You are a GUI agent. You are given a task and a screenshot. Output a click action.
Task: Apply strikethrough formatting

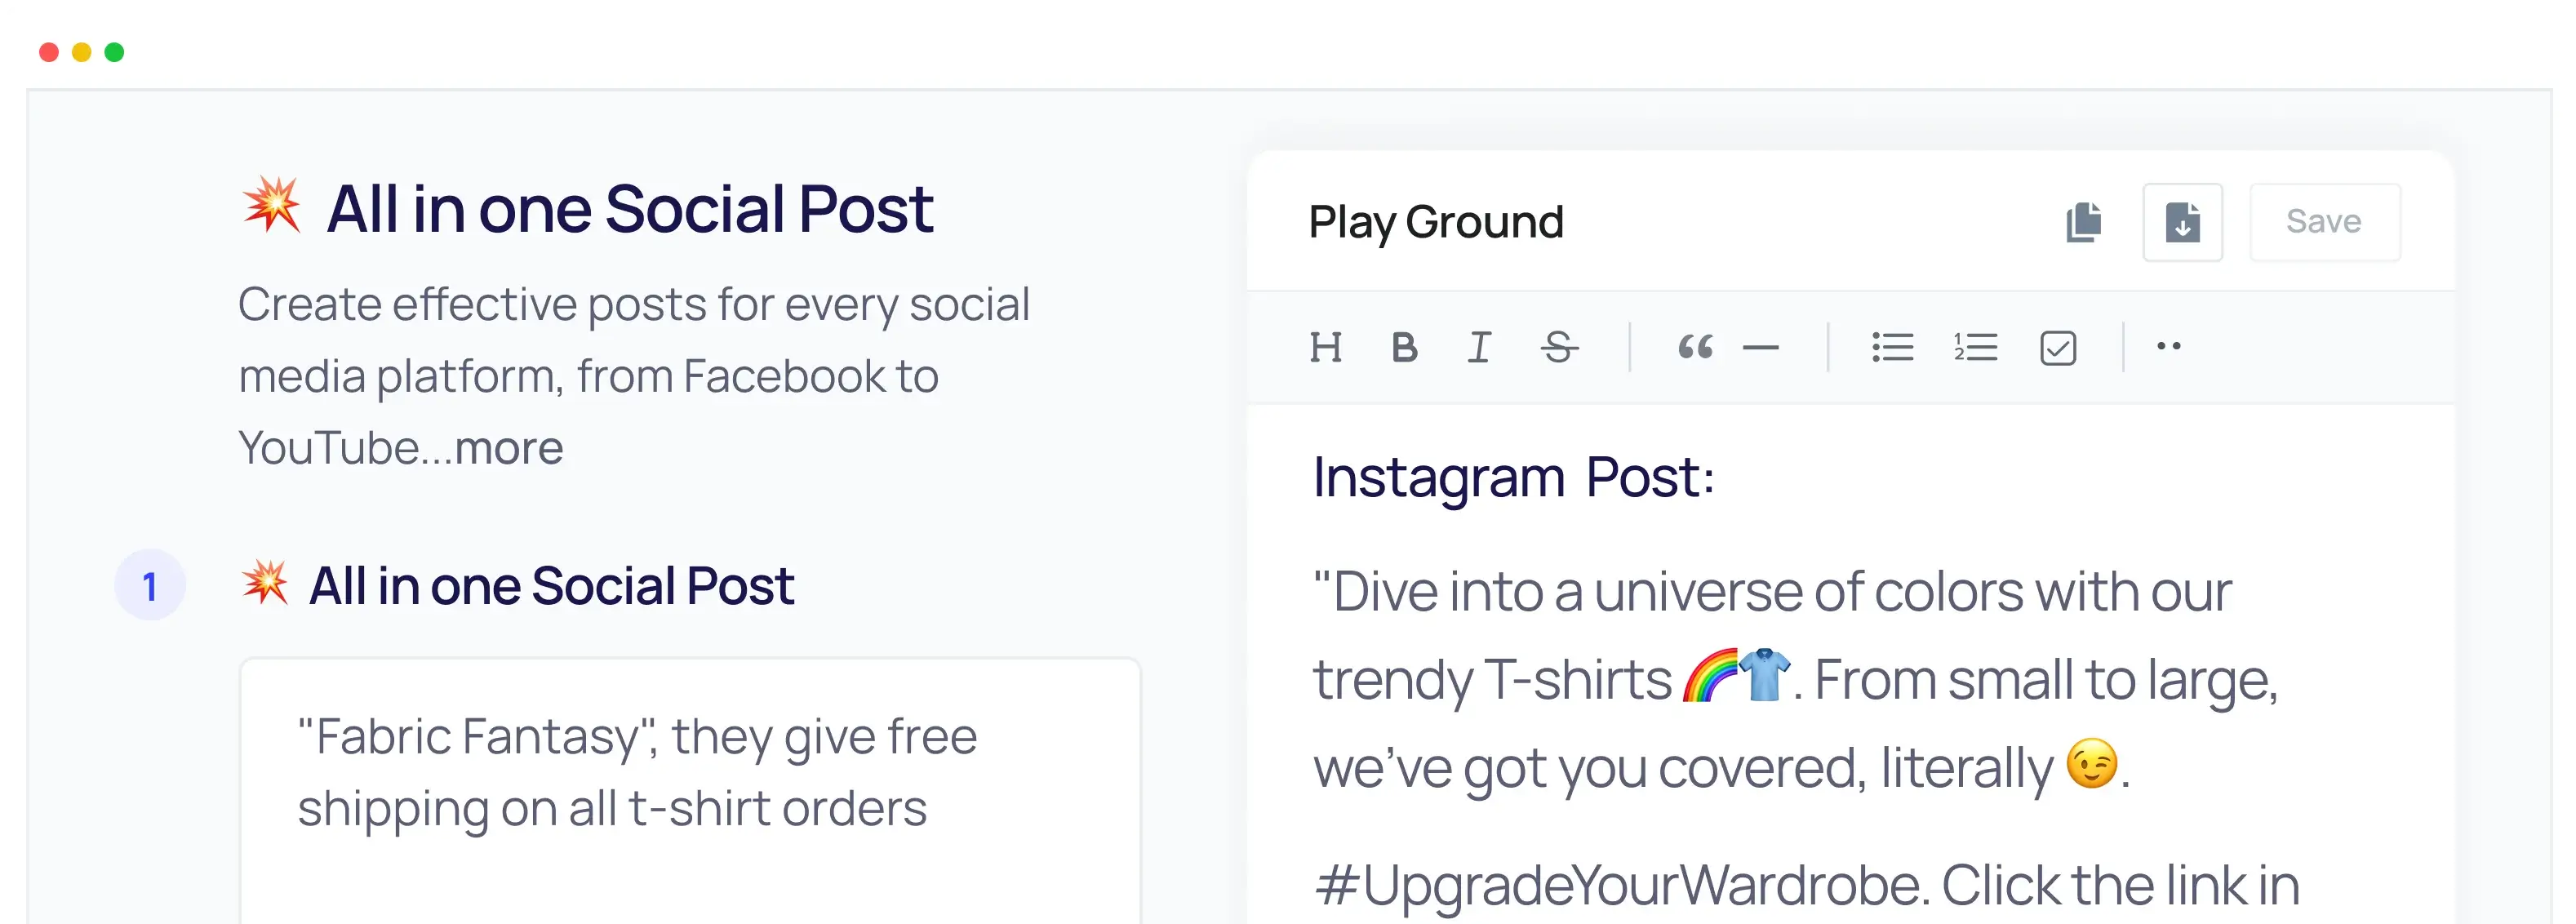(1560, 347)
